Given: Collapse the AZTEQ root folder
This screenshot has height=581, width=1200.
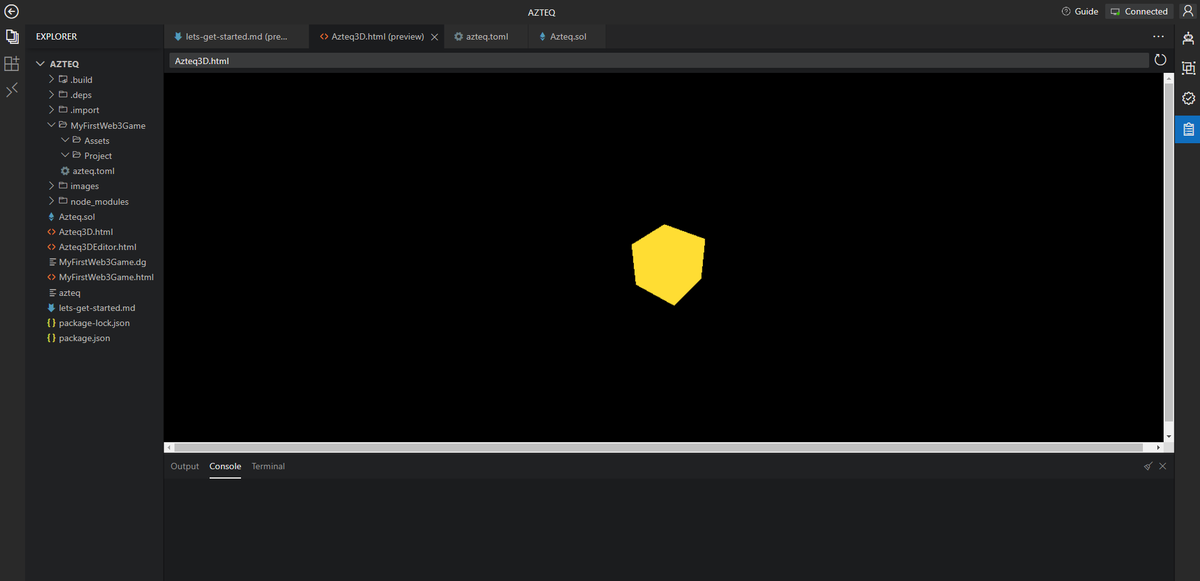Looking at the screenshot, I should click(41, 64).
